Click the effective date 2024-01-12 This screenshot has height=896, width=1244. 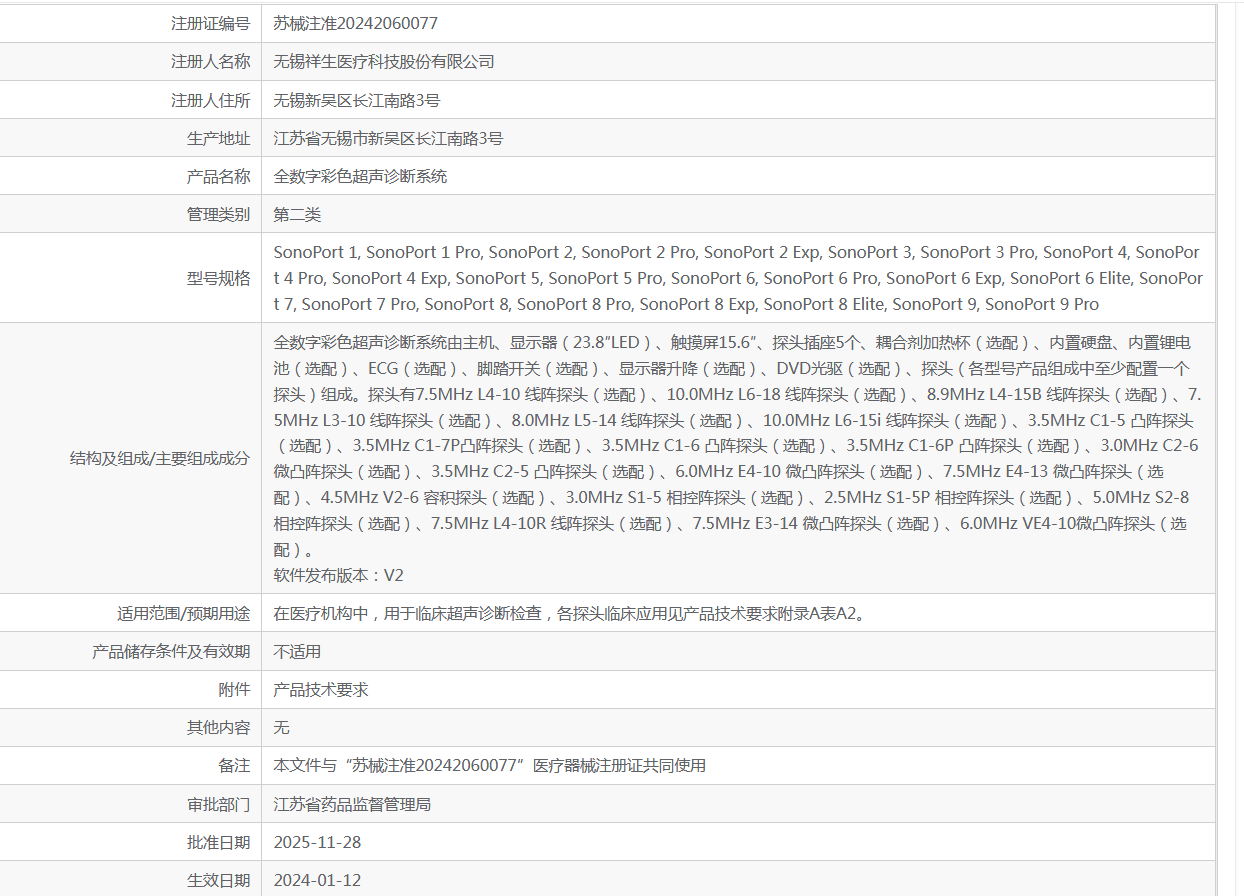(x=317, y=880)
